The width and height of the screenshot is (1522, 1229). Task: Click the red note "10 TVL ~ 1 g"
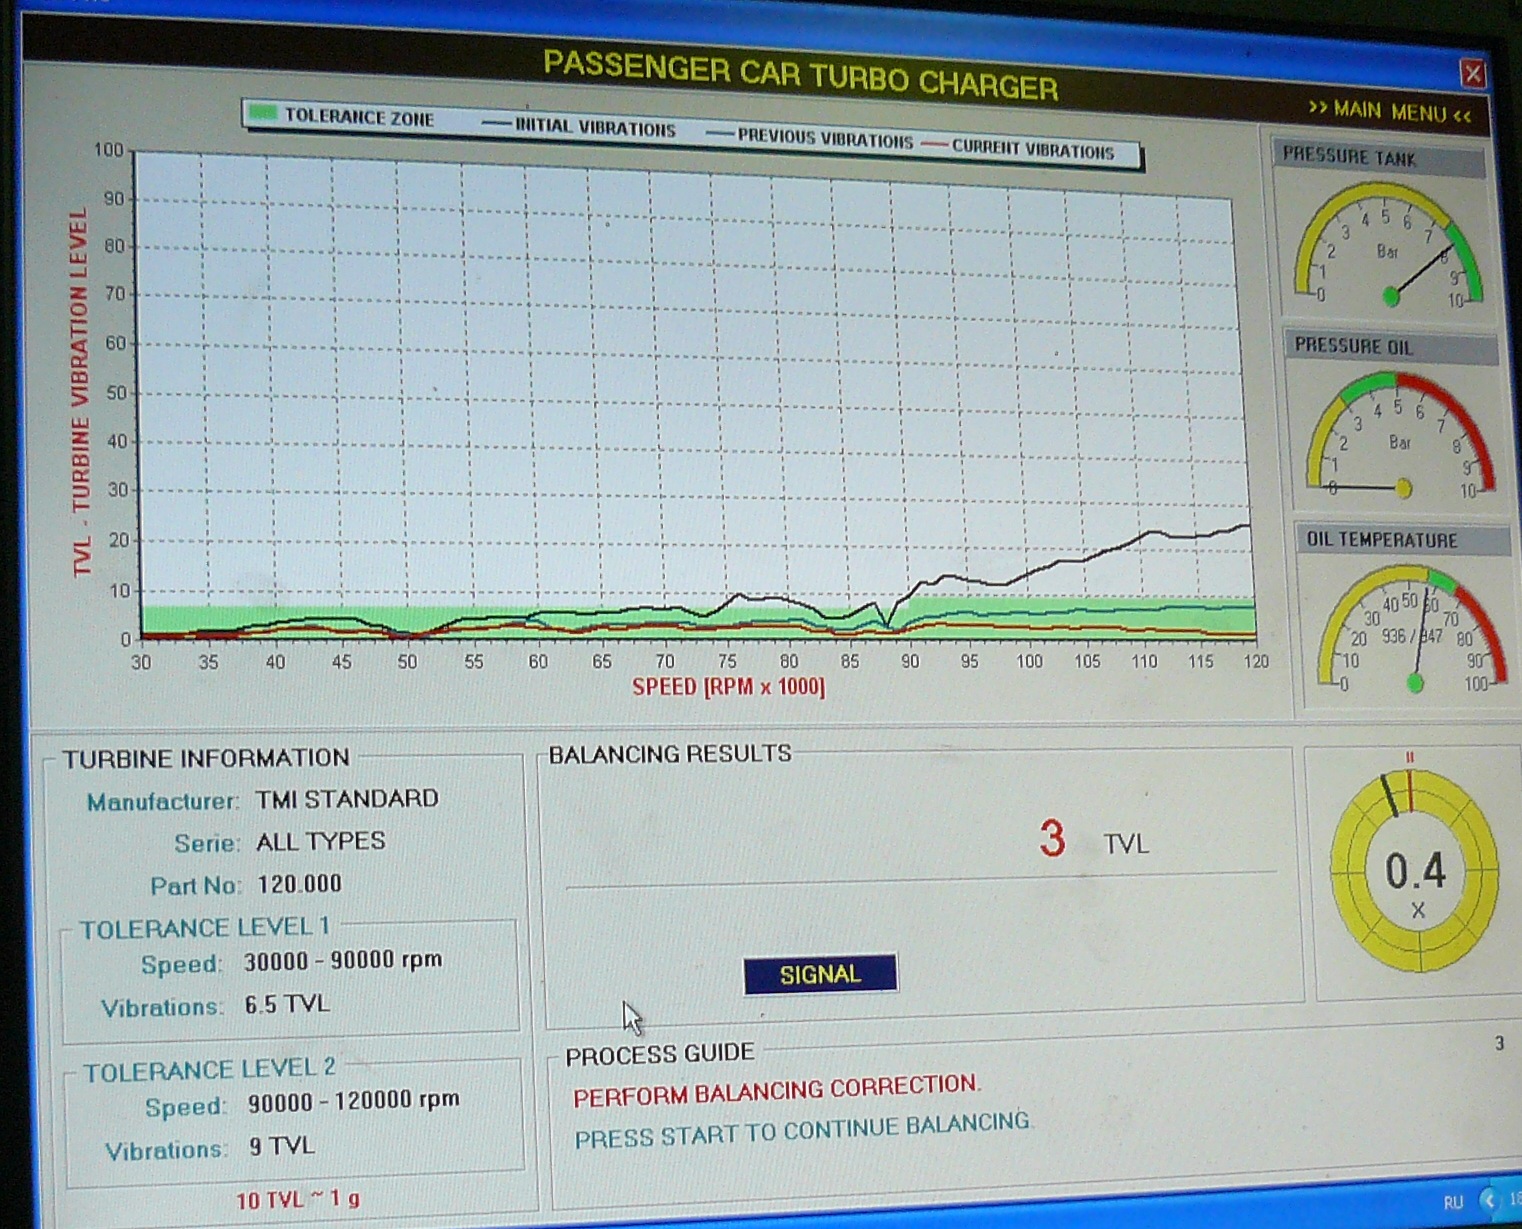point(297,1200)
